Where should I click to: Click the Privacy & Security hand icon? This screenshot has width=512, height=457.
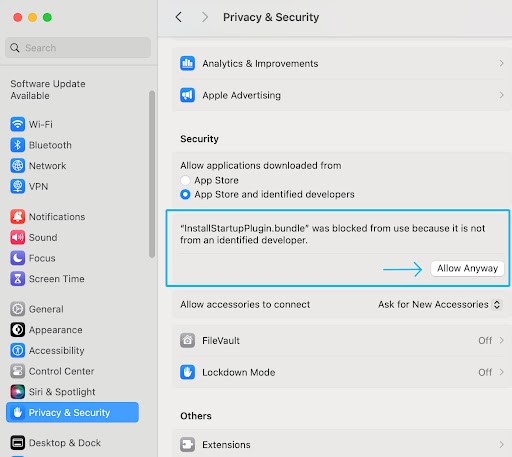tap(17, 413)
